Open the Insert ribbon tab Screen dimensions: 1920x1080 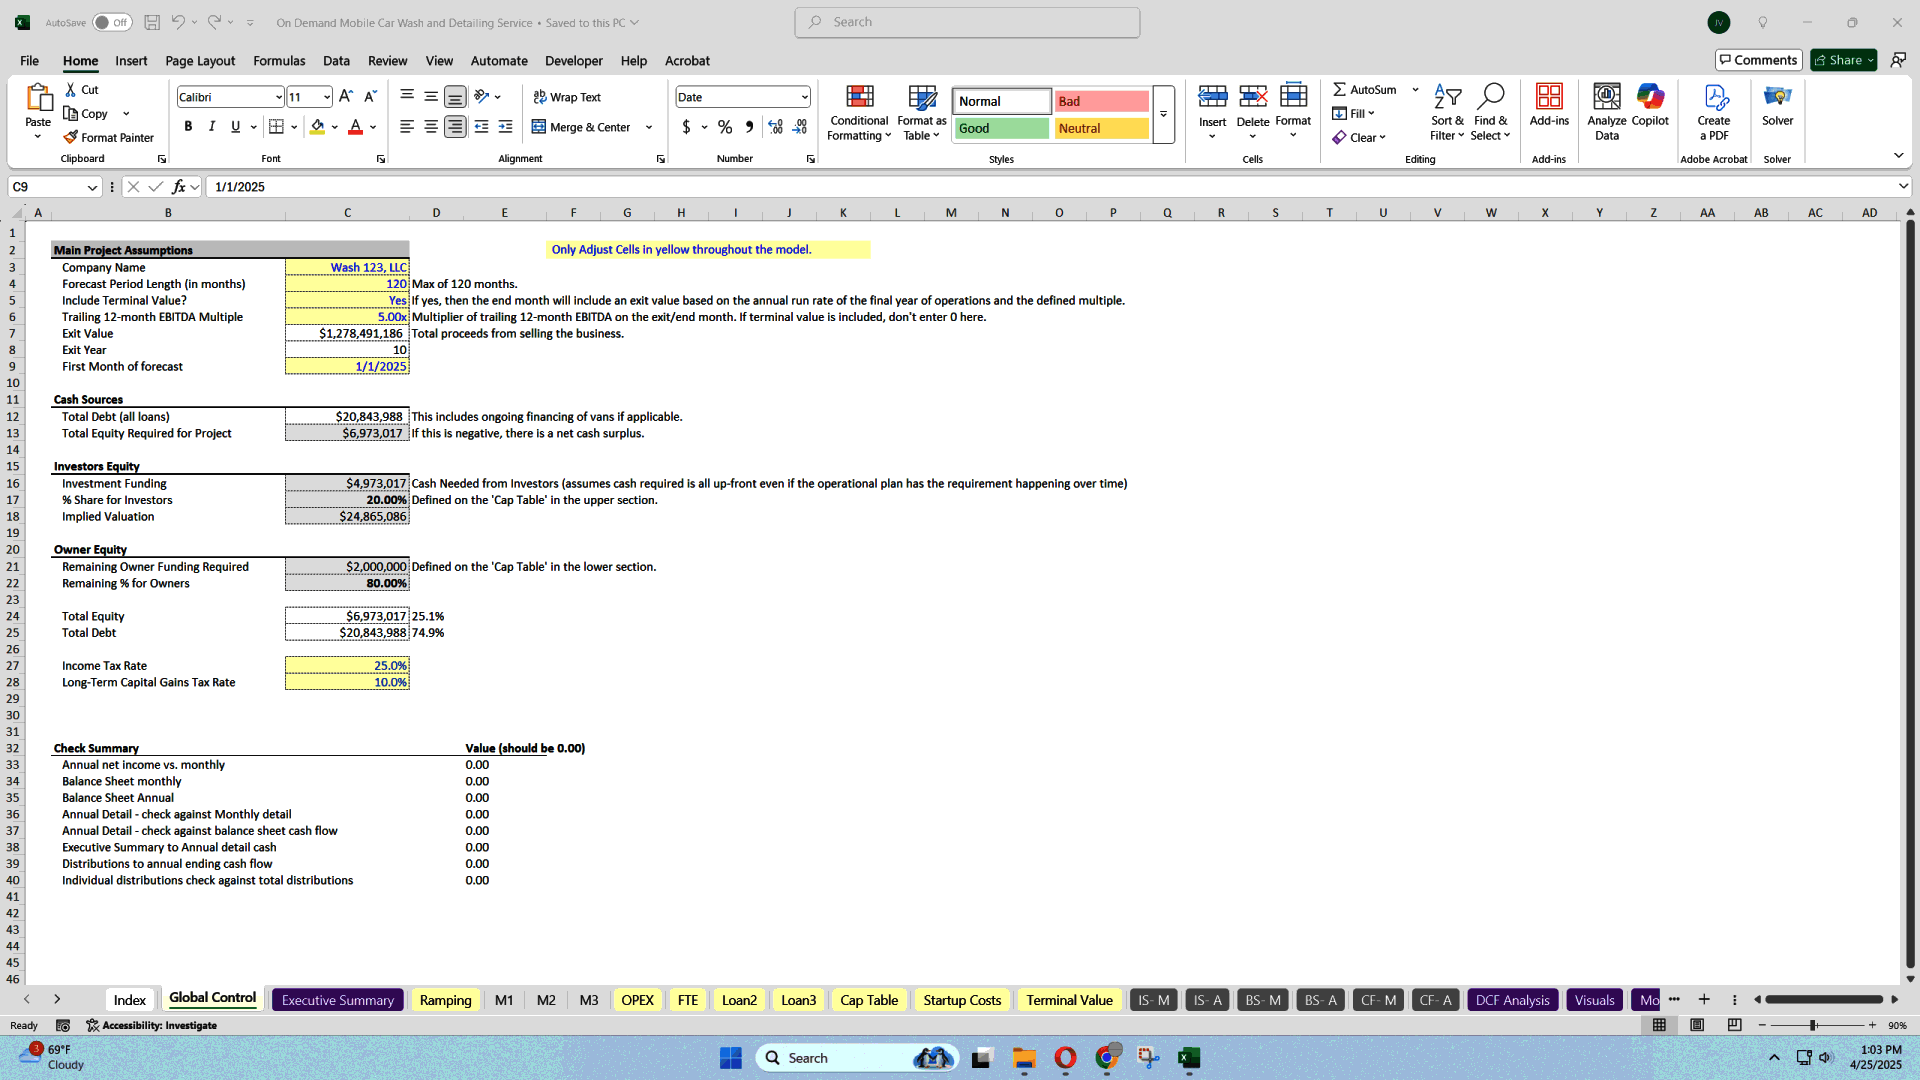[131, 61]
